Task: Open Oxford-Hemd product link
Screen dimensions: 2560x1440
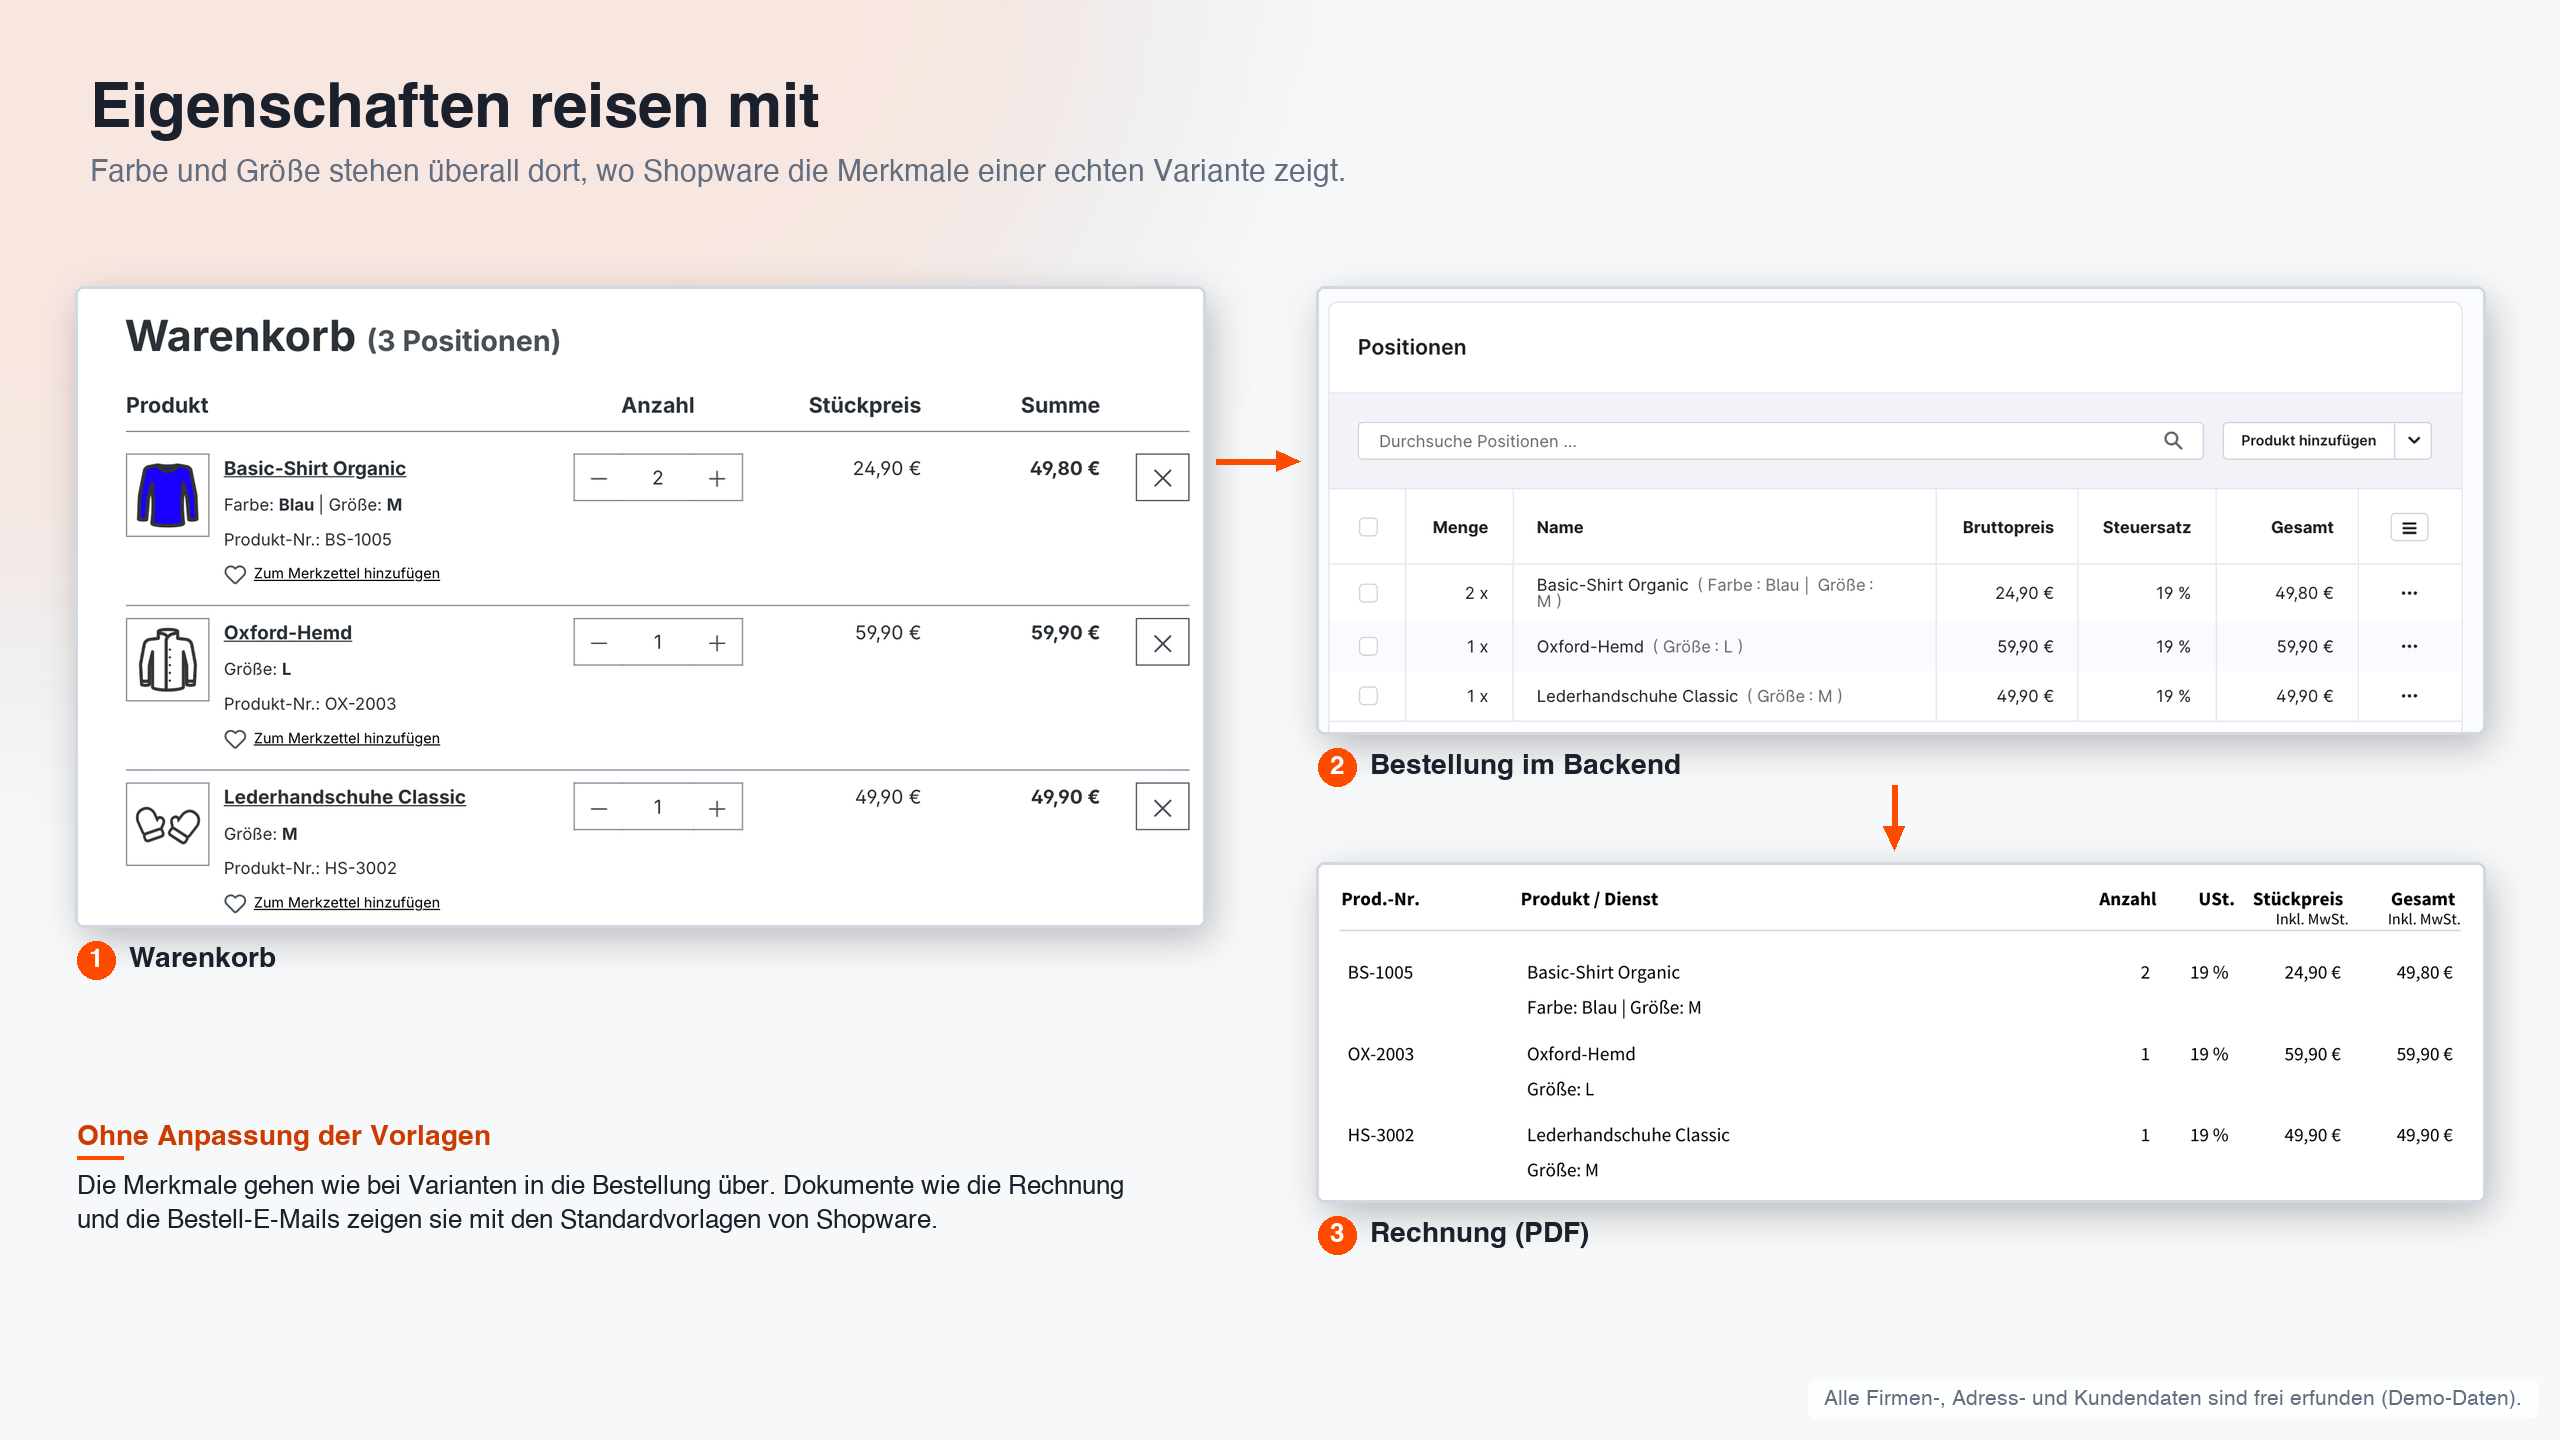Action: (x=287, y=633)
